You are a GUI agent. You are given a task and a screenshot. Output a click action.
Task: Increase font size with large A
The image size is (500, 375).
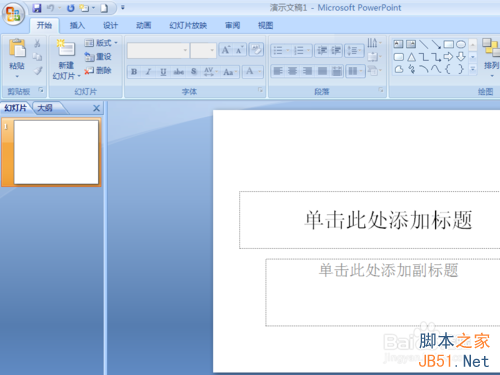pos(226,50)
